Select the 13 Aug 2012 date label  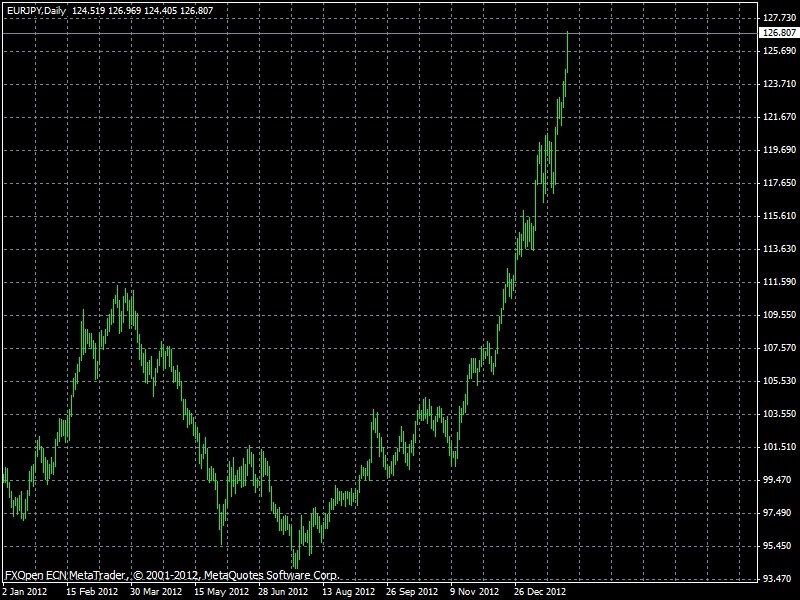350,591
